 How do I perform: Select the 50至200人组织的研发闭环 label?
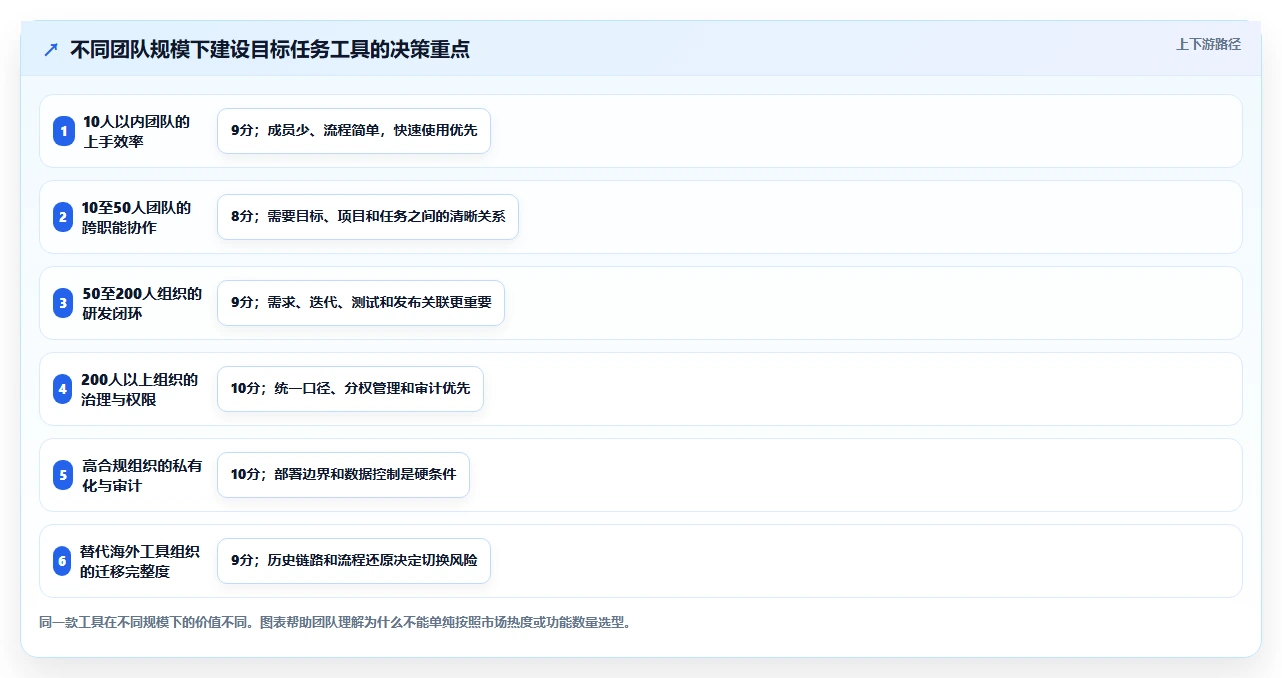tap(142, 303)
